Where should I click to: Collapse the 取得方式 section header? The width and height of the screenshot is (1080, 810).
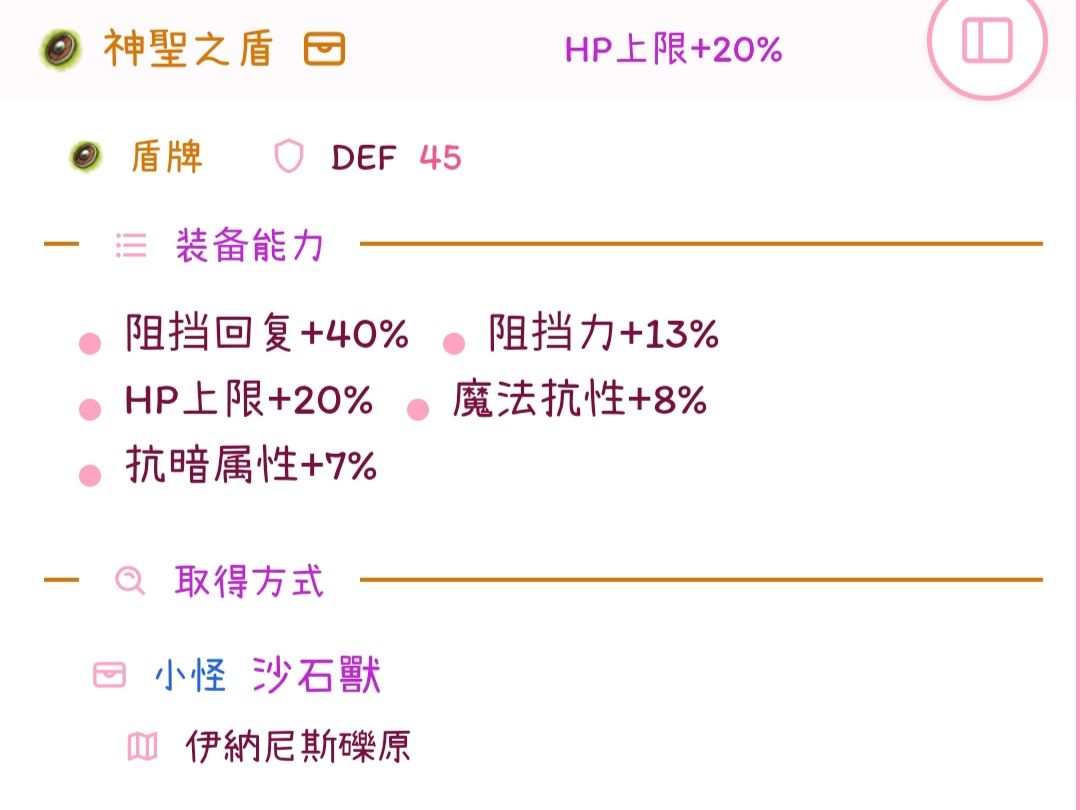tap(249, 580)
